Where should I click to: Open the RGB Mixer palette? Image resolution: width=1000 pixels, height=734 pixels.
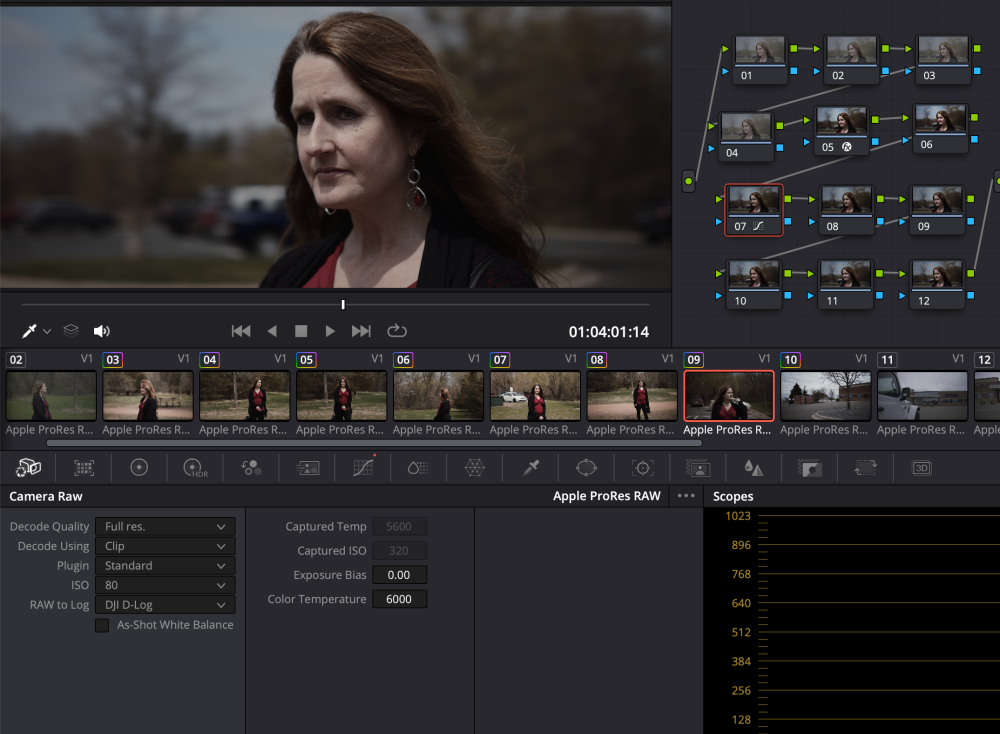[250, 467]
